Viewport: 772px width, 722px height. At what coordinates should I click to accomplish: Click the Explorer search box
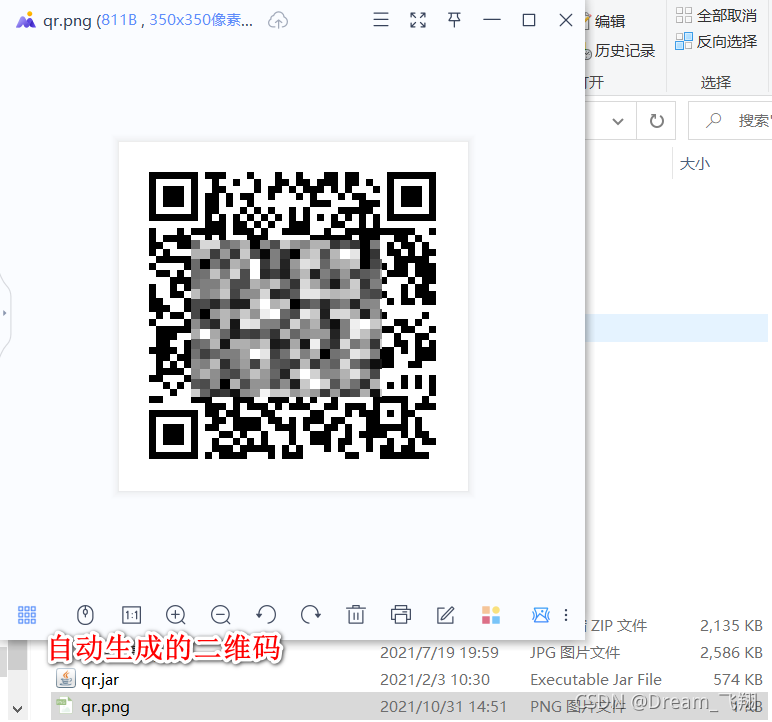pyautogui.click(x=730, y=121)
